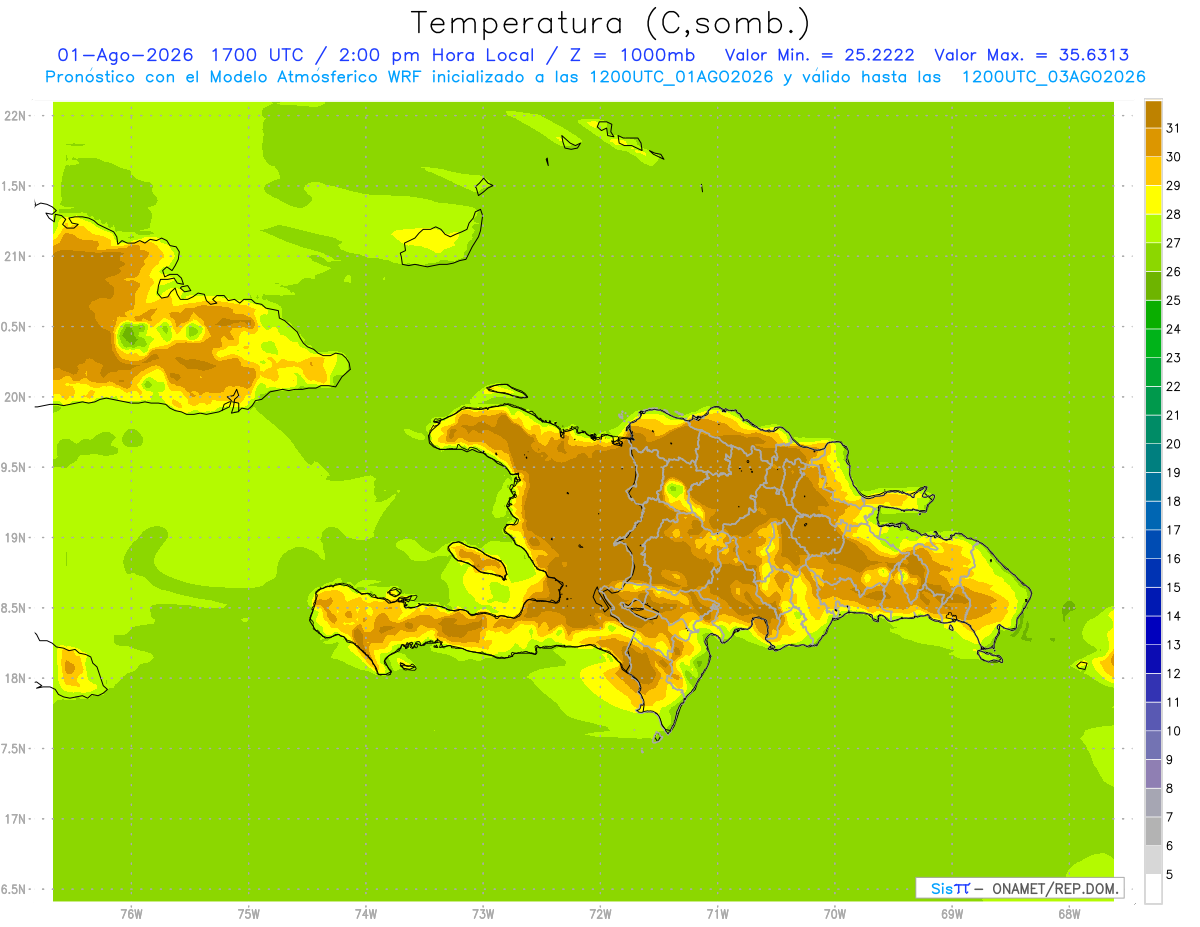This screenshot has height=927, width=1200.
Task: Pick the legend swatch between 29 and 30
Action: [x=1153, y=171]
